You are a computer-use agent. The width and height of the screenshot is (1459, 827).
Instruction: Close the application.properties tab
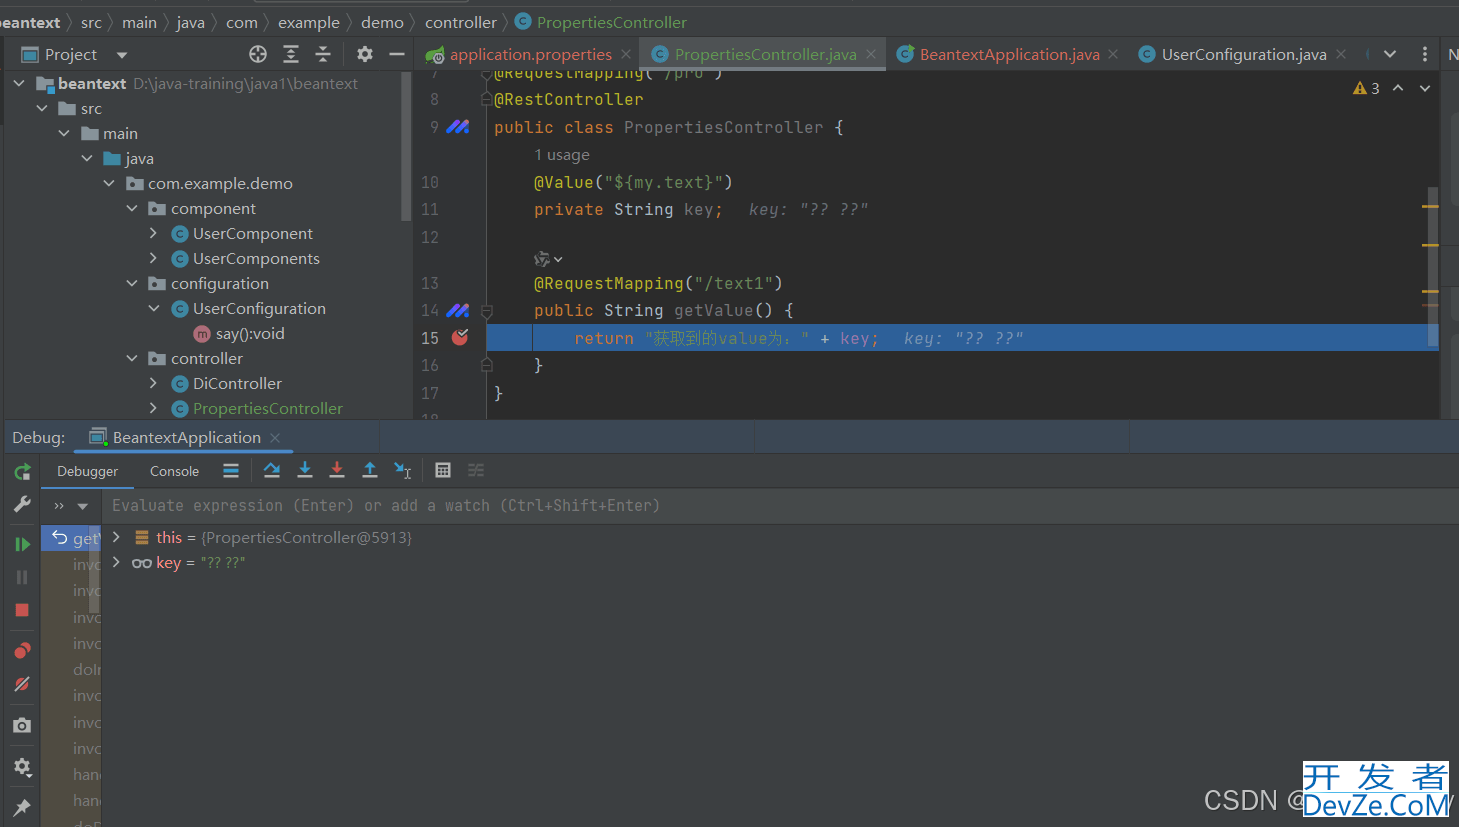pyautogui.click(x=626, y=54)
